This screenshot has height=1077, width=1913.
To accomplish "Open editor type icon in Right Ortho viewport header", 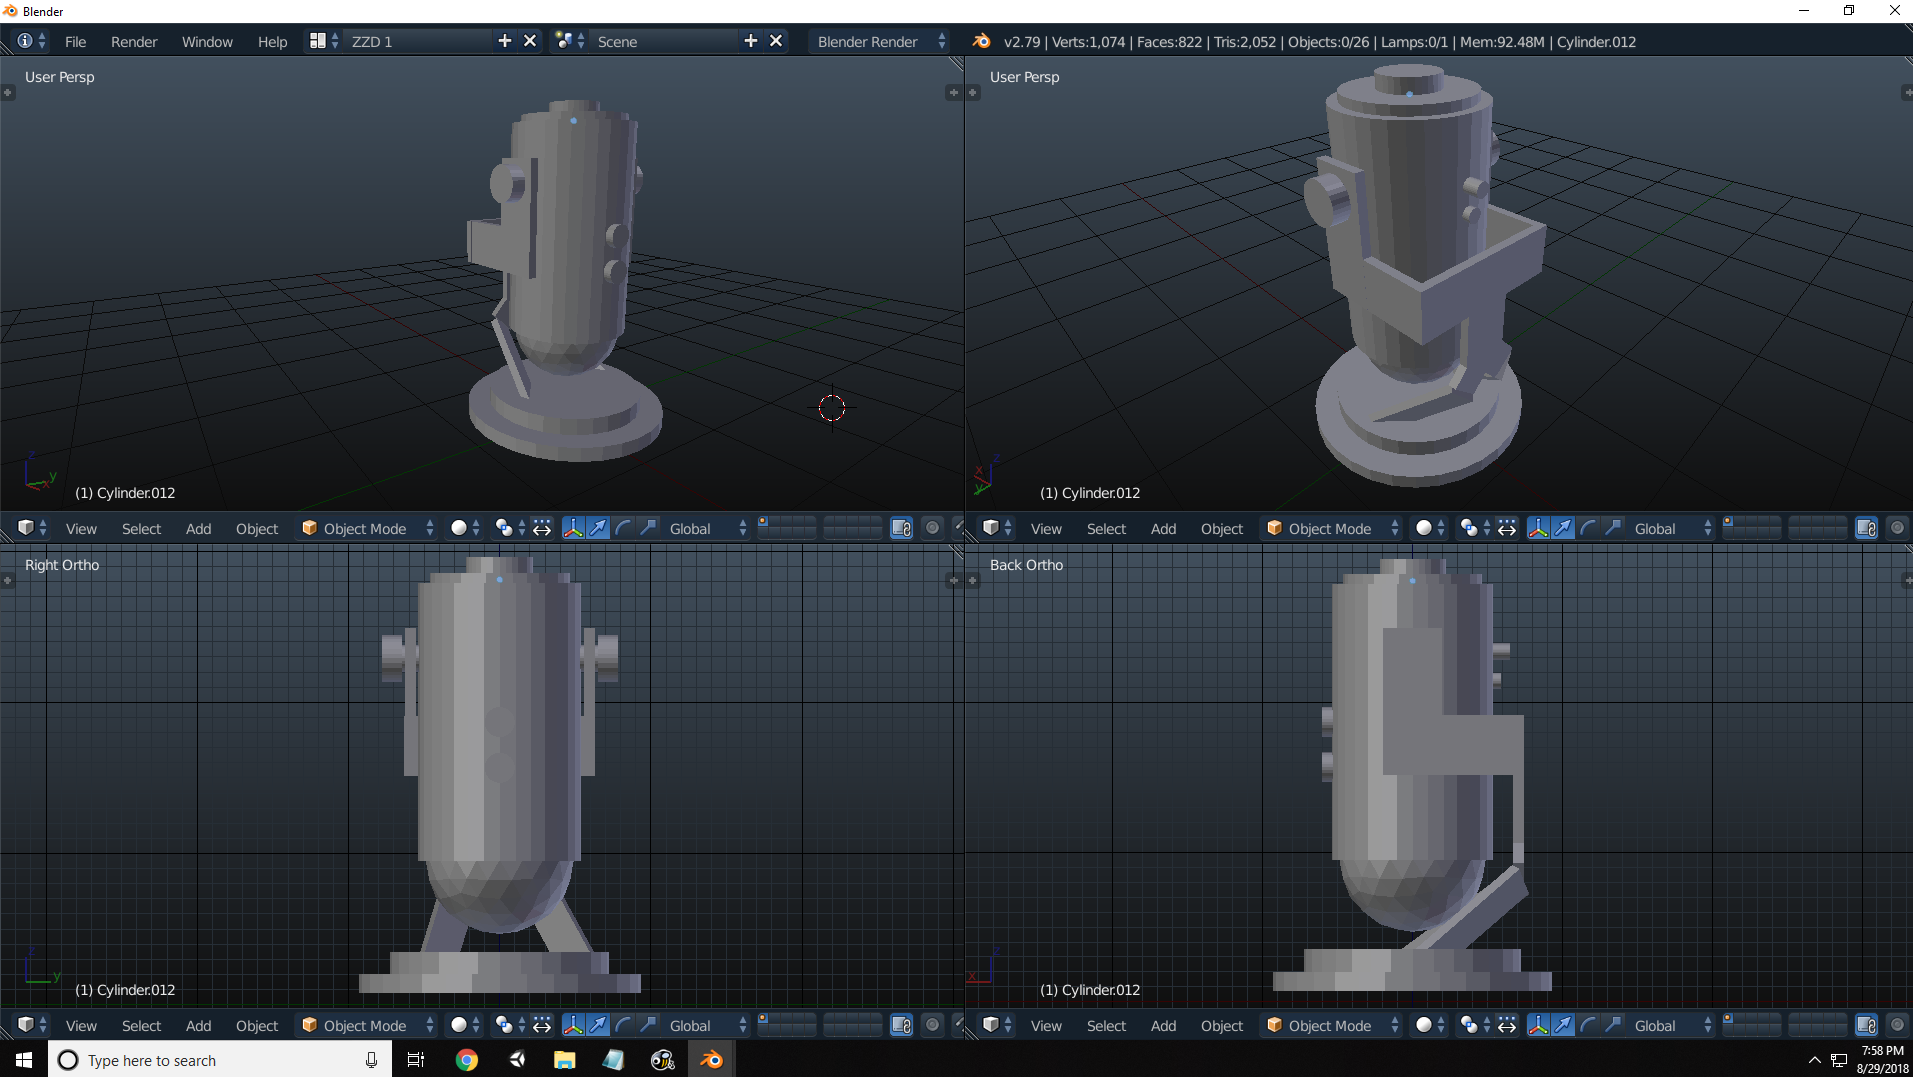I will tap(32, 1025).
